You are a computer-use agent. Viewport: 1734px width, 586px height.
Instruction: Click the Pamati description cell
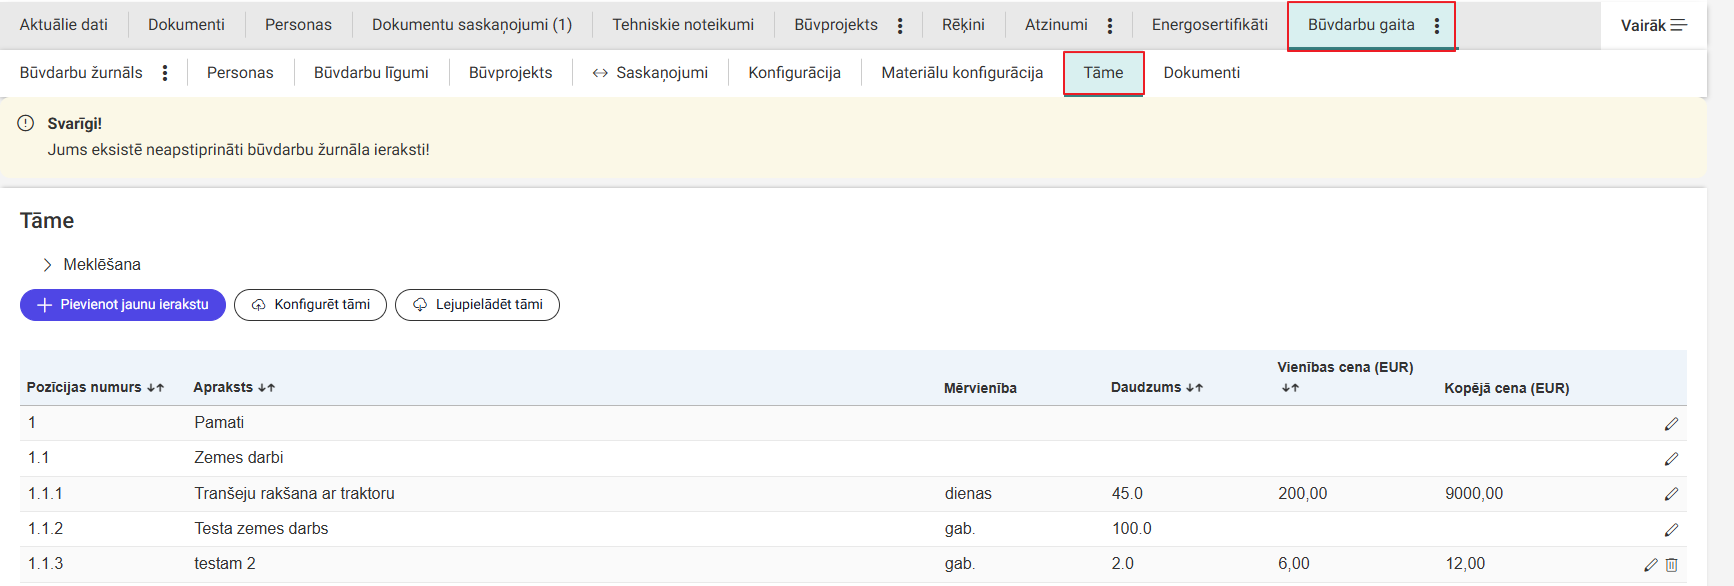(219, 423)
